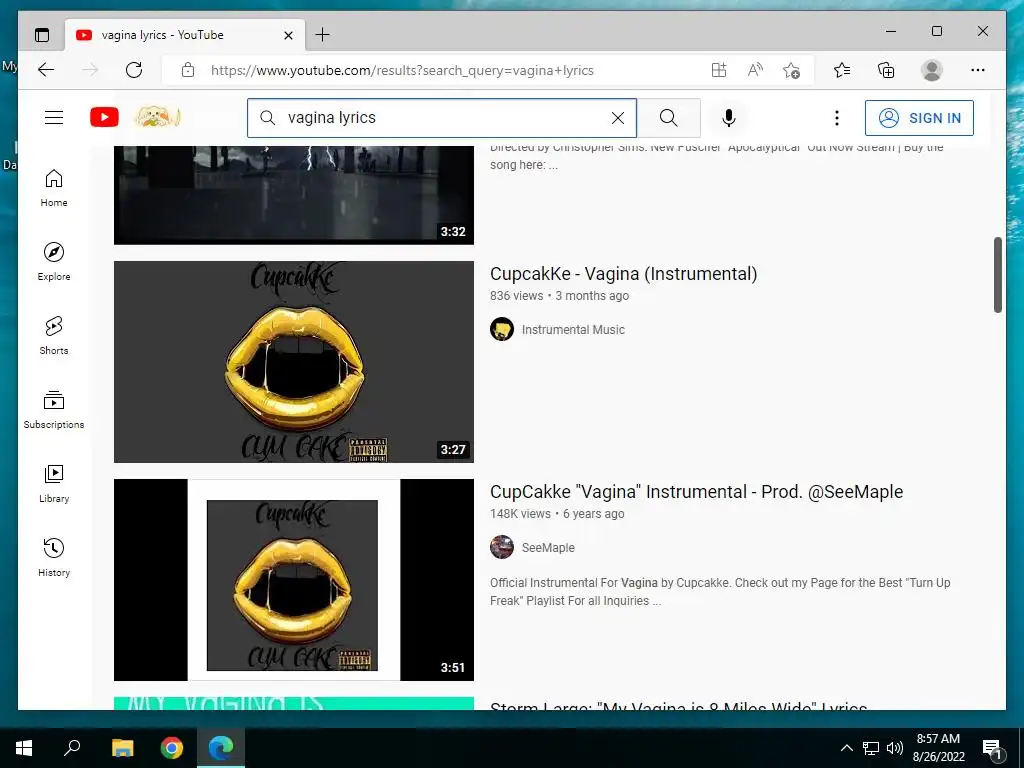The image size is (1024, 768).
Task: Click the "148K views • 6 years ago" text
Action: click(x=557, y=514)
